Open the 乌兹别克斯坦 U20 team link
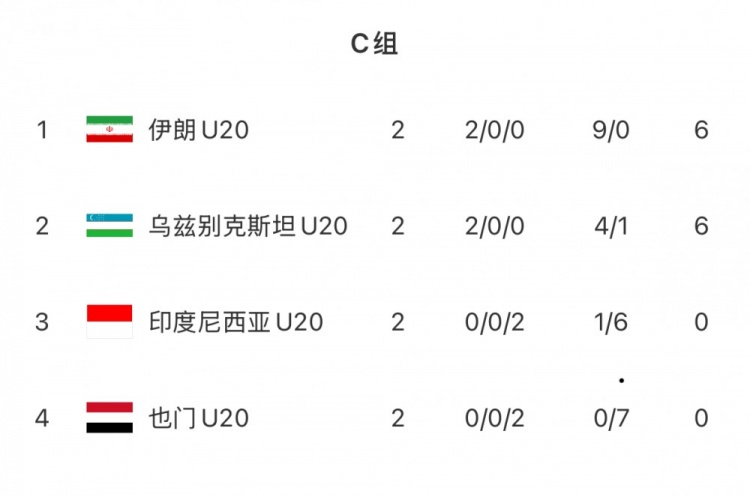Viewport: 750px width, 497px height. 247,226
